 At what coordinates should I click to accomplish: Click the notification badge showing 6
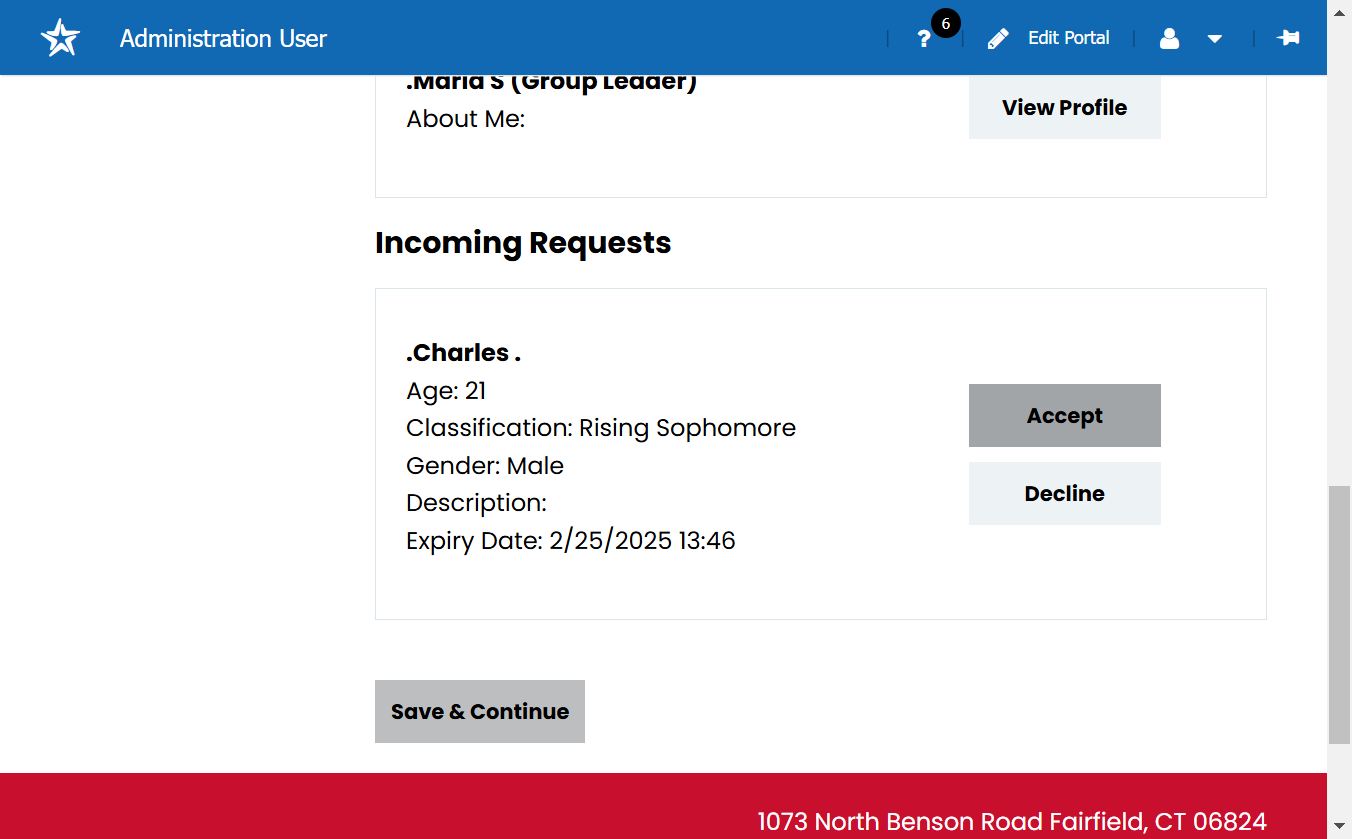point(945,24)
